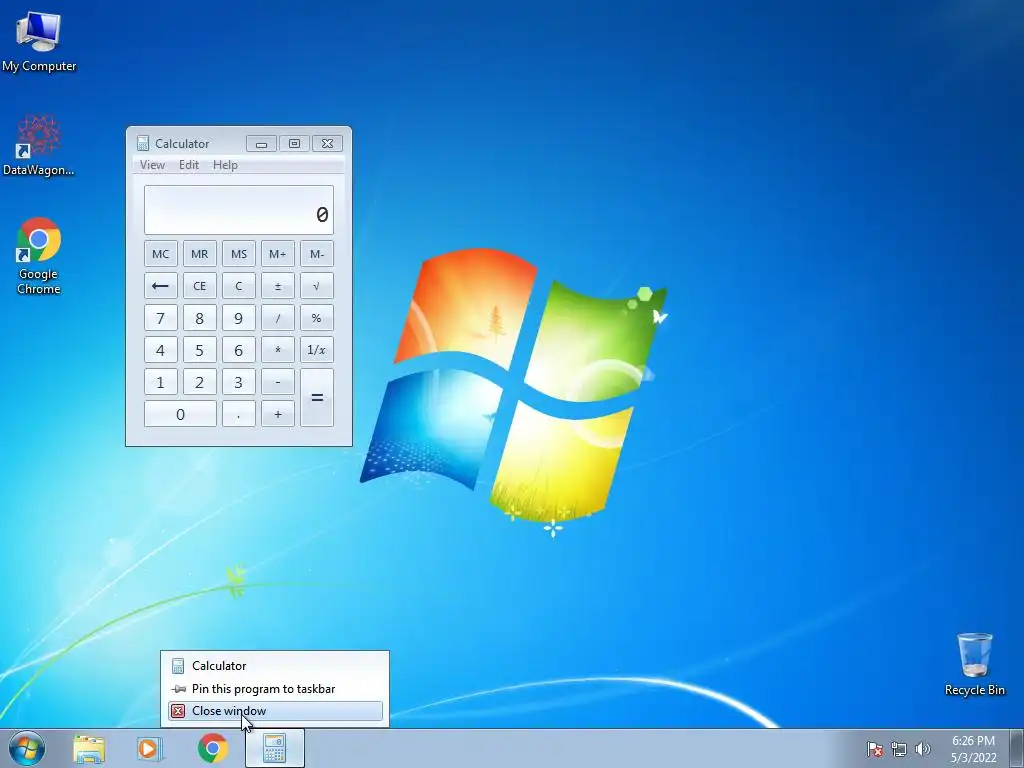The height and width of the screenshot is (768, 1024).
Task: Open Chrome from the taskbar
Action: [x=212, y=748]
